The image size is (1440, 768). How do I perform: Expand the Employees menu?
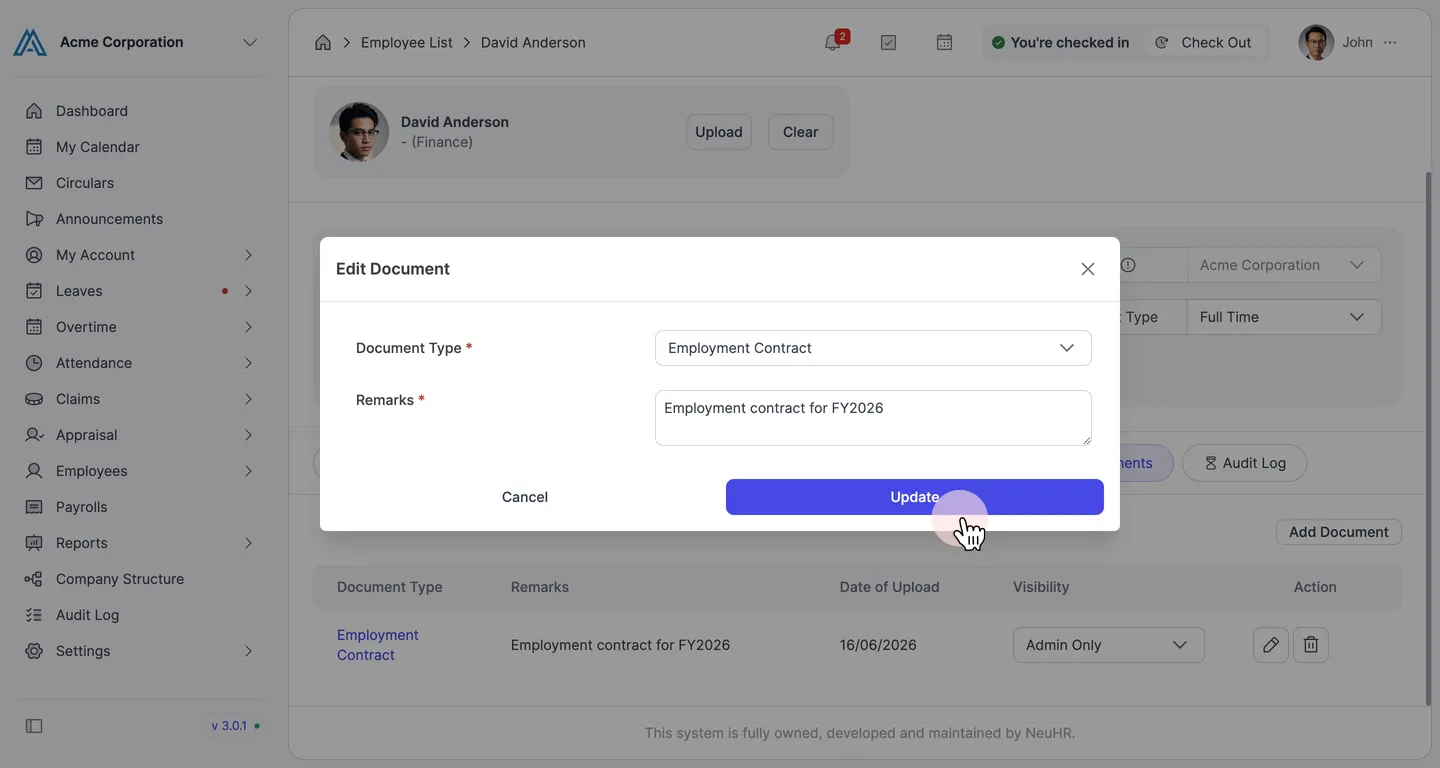pyautogui.click(x=140, y=471)
